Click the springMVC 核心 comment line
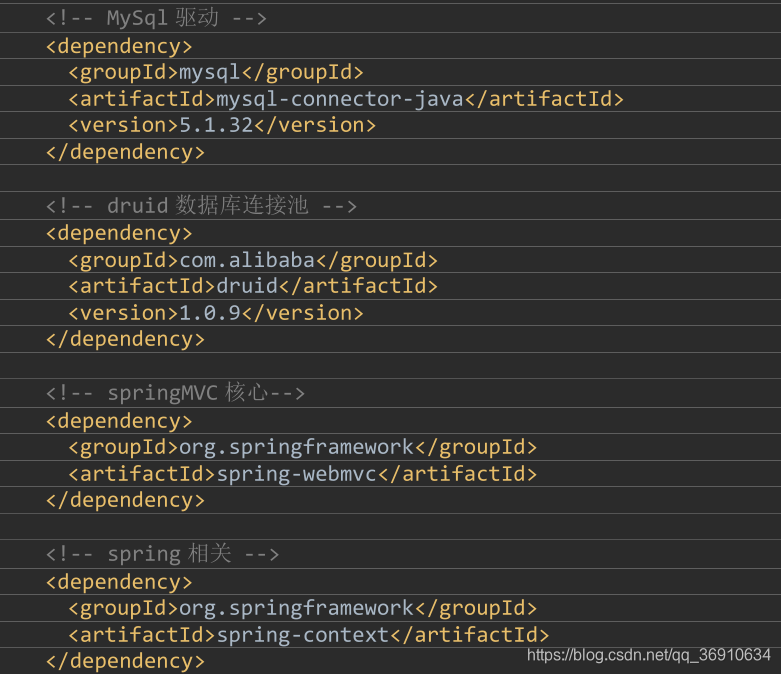 pos(175,393)
